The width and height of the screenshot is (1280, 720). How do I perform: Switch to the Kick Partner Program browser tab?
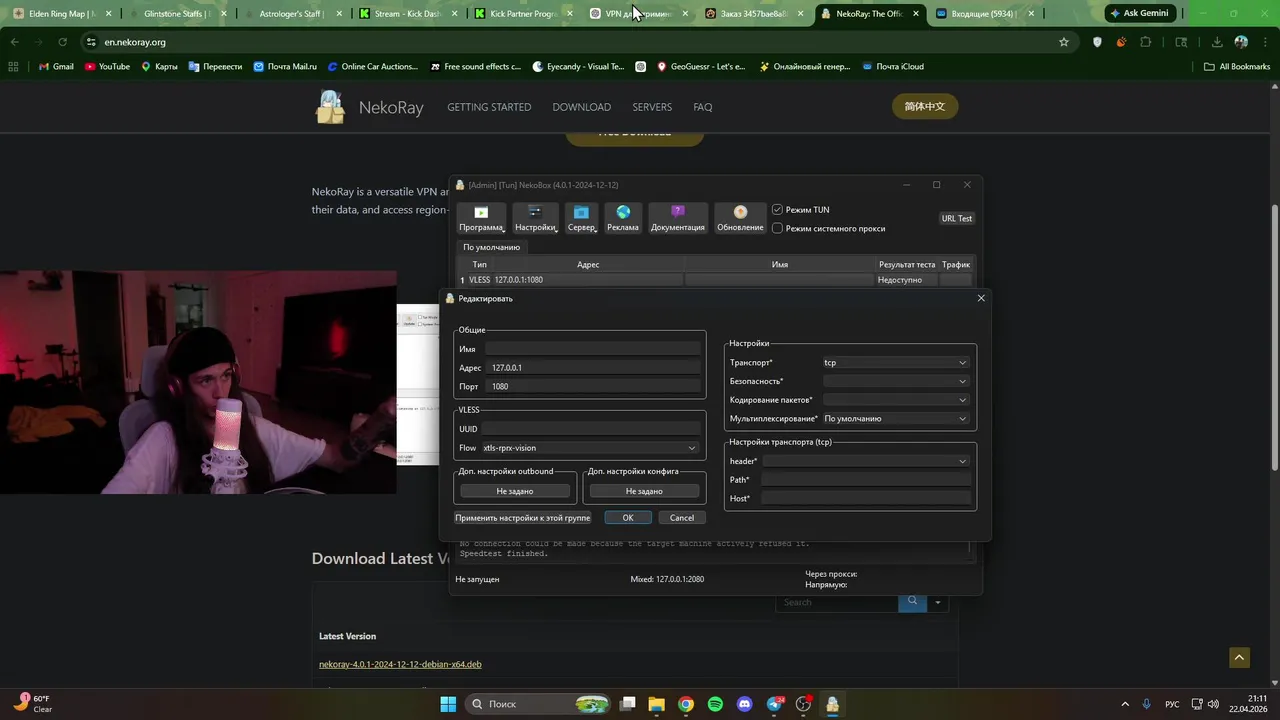(x=522, y=14)
